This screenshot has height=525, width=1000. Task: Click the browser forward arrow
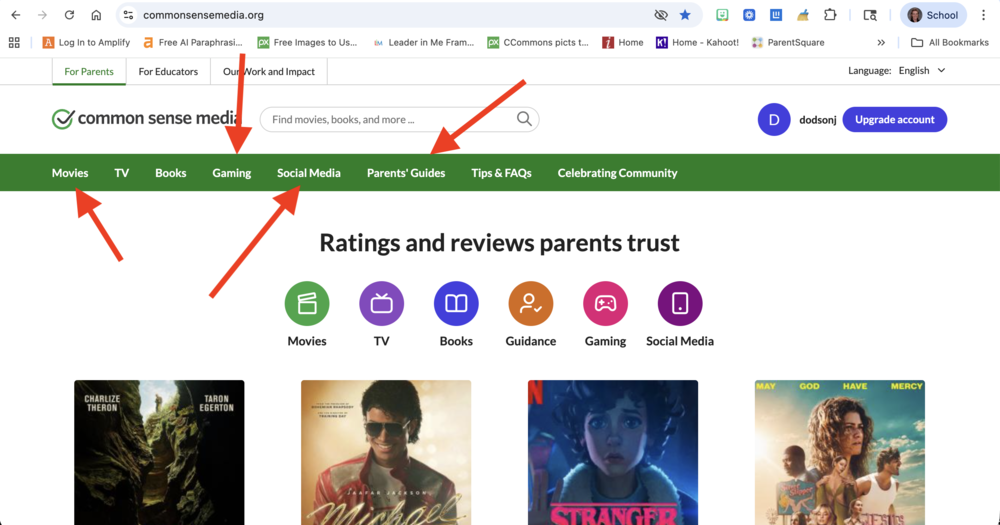coord(42,15)
